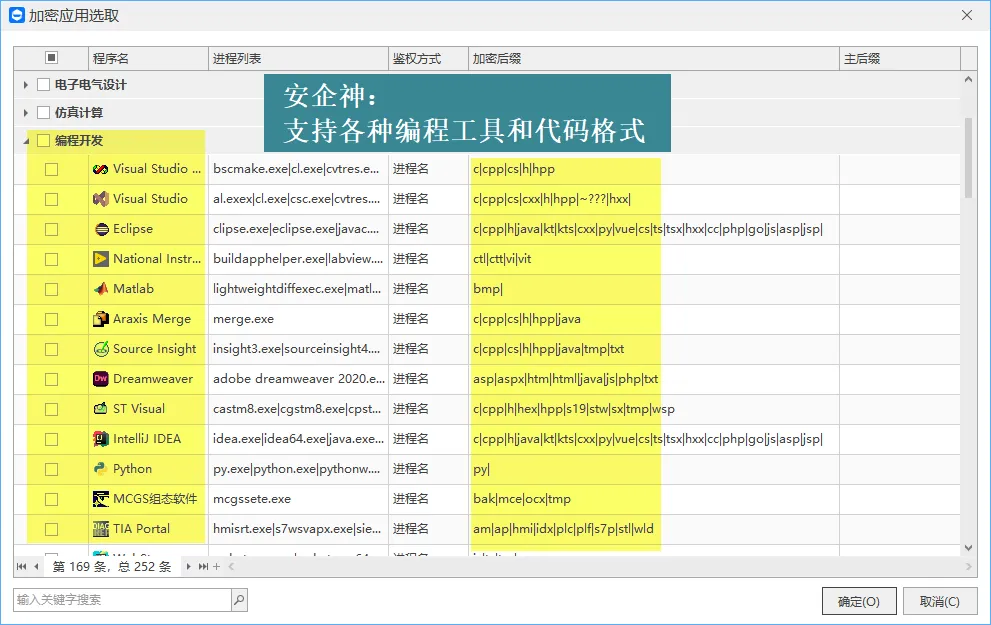Image resolution: width=991 pixels, height=625 pixels.
Task: Click the app logo in title bar
Action: pos(16,15)
